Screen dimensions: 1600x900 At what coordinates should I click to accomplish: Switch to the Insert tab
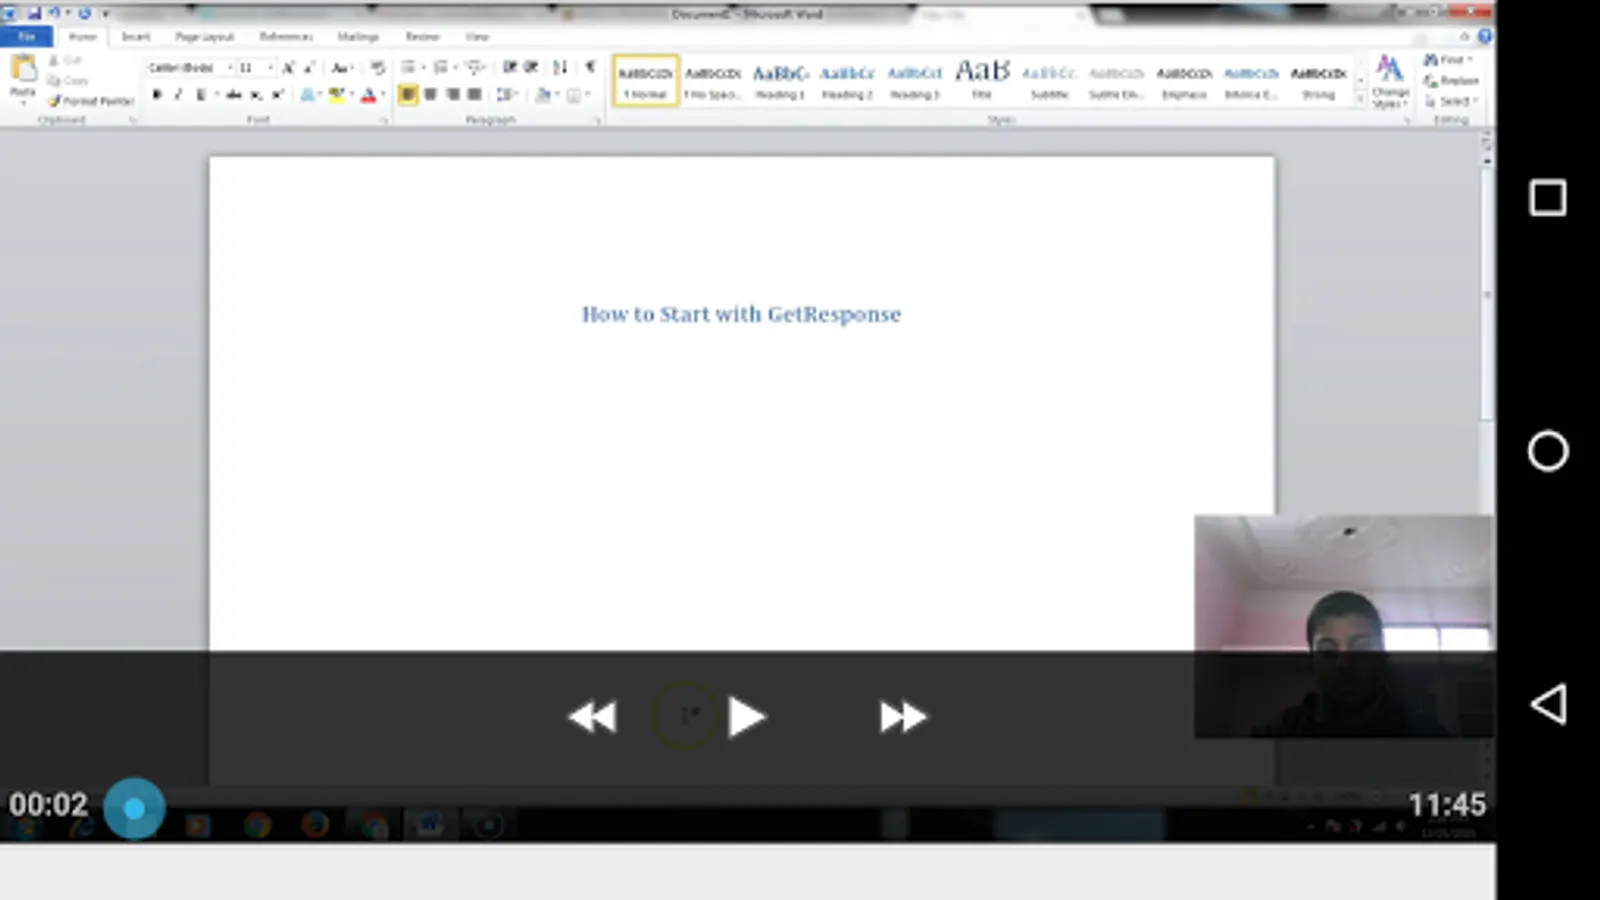[135, 36]
